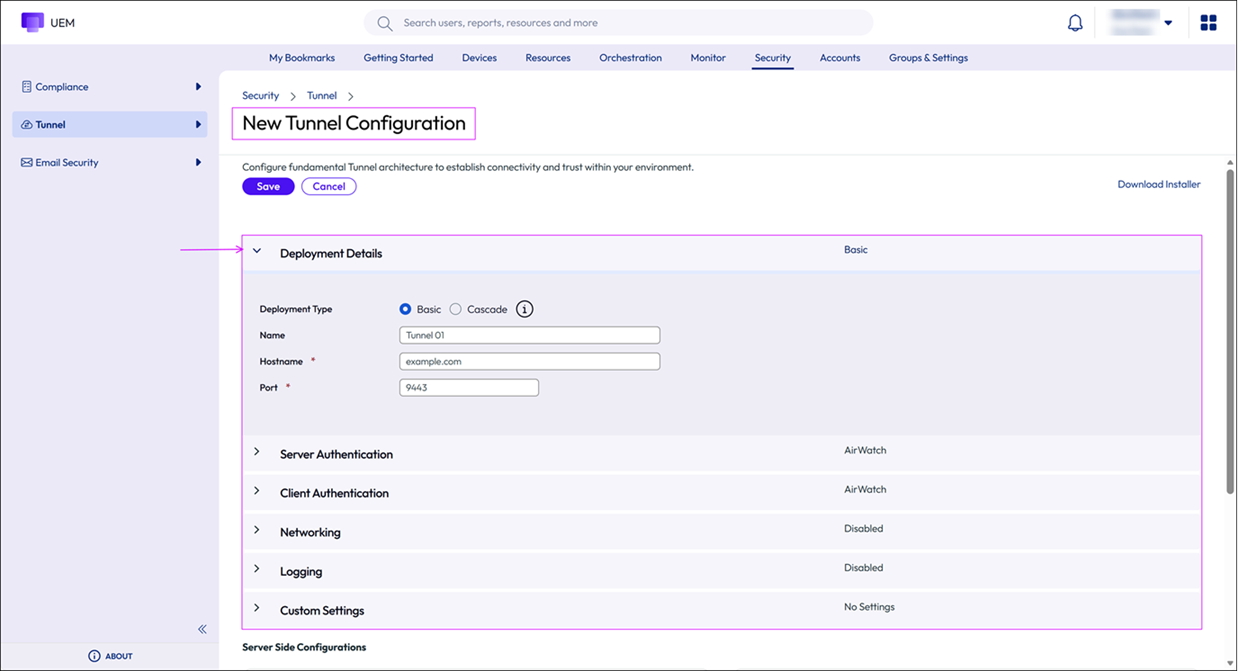Click the Hostname input field

point(529,361)
